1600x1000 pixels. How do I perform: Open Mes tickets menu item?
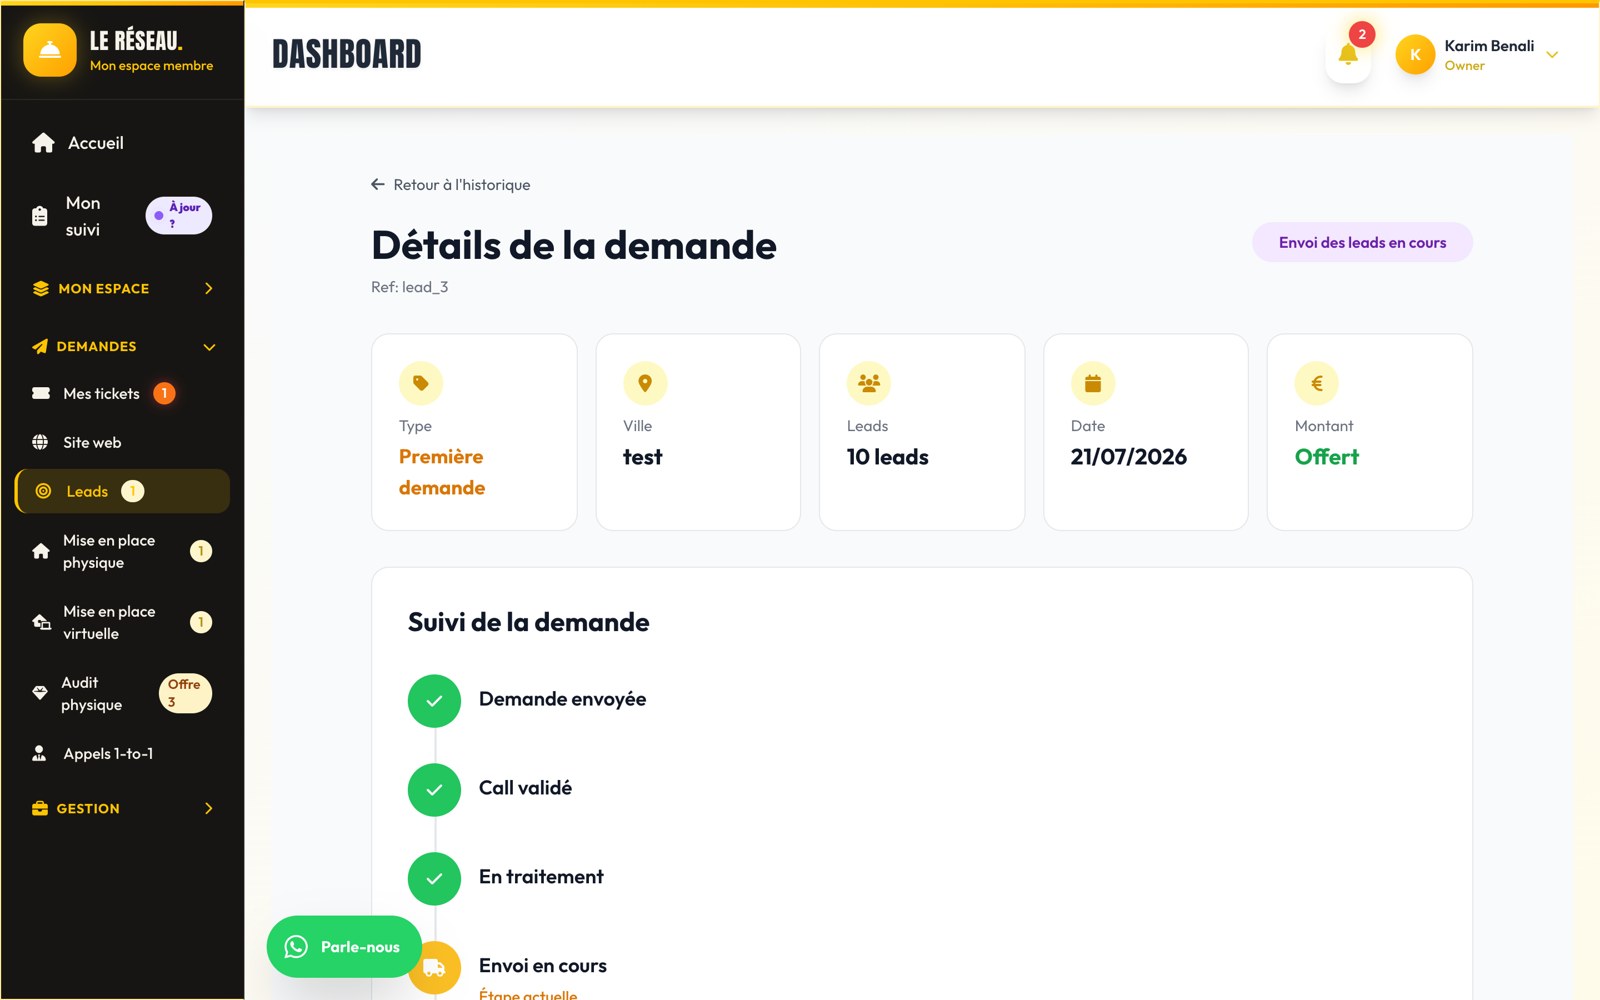pyautogui.click(x=122, y=394)
